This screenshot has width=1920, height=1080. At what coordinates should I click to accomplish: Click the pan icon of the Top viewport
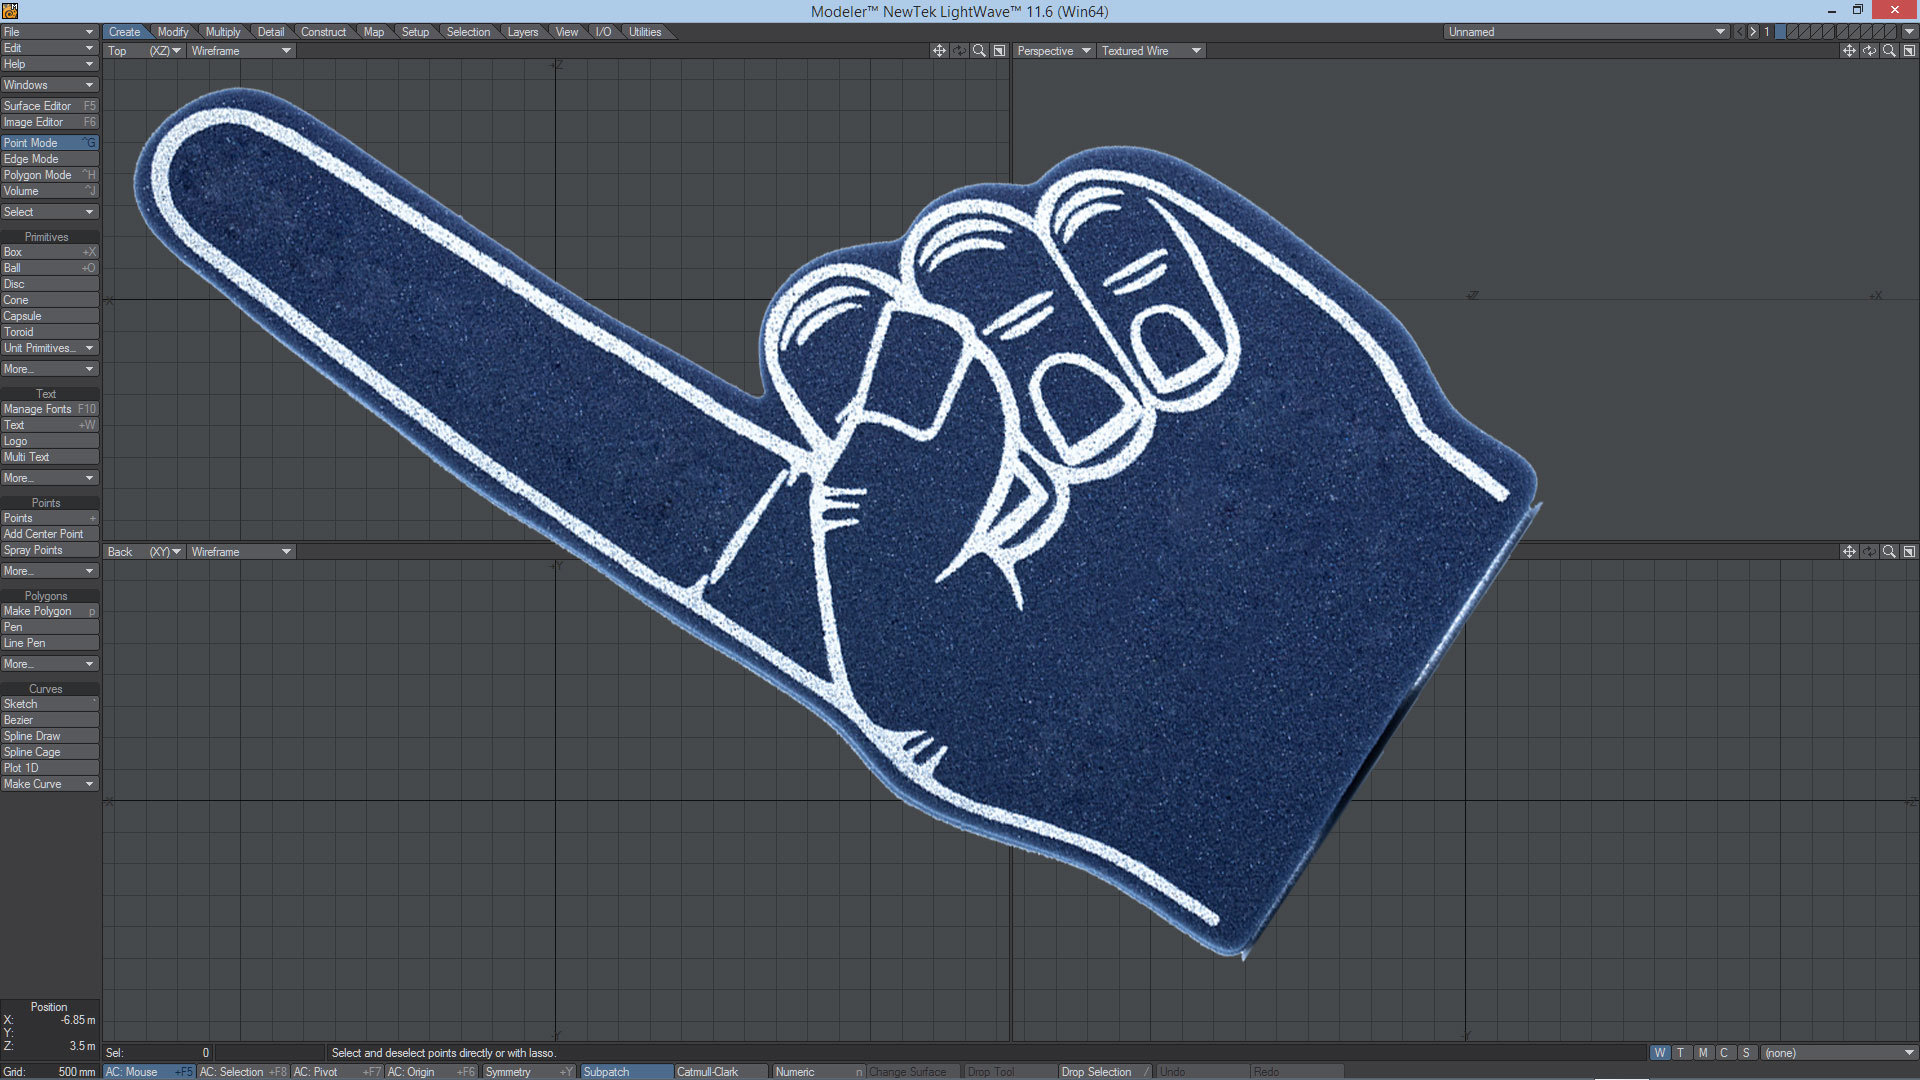click(939, 51)
